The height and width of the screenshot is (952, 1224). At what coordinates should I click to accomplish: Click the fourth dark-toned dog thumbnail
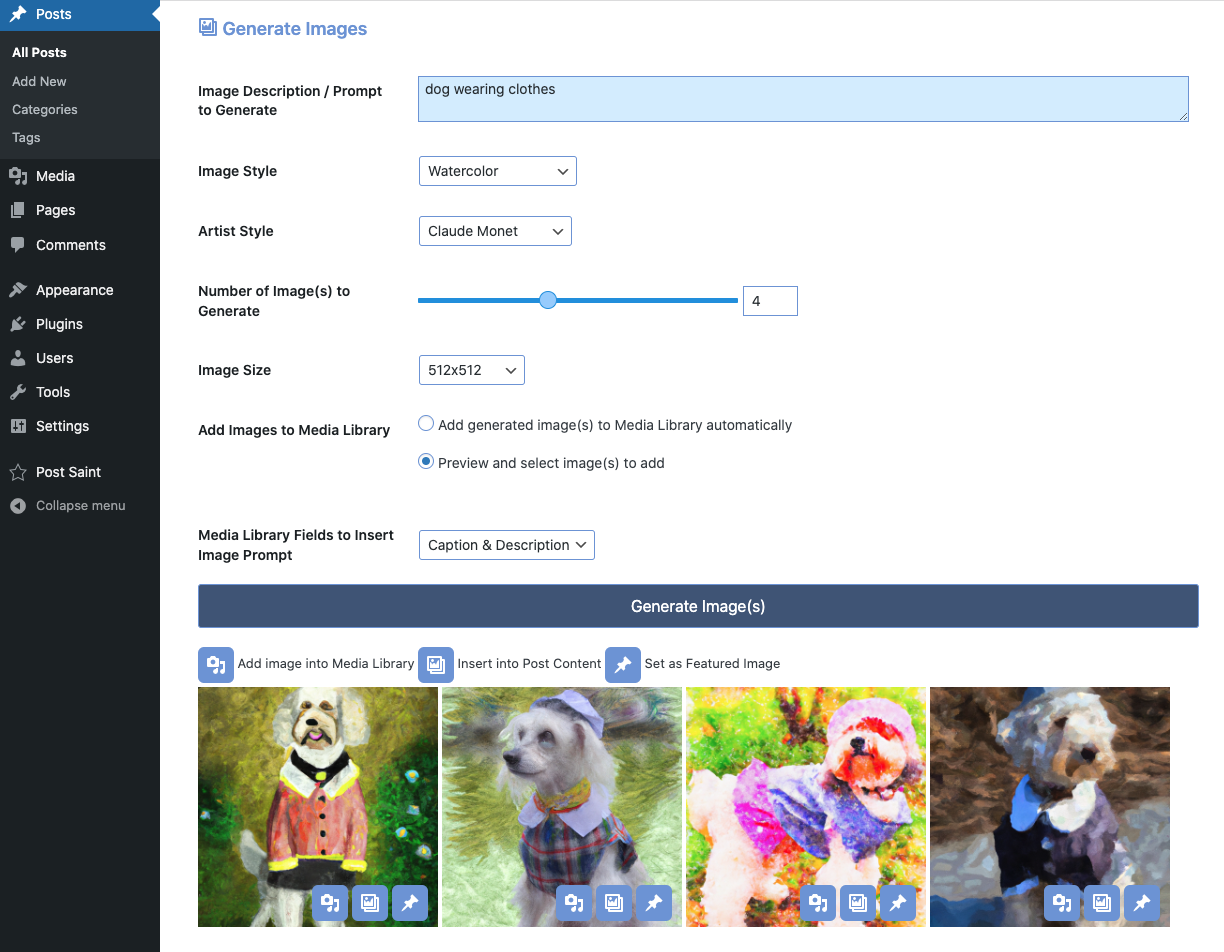pos(1050,807)
